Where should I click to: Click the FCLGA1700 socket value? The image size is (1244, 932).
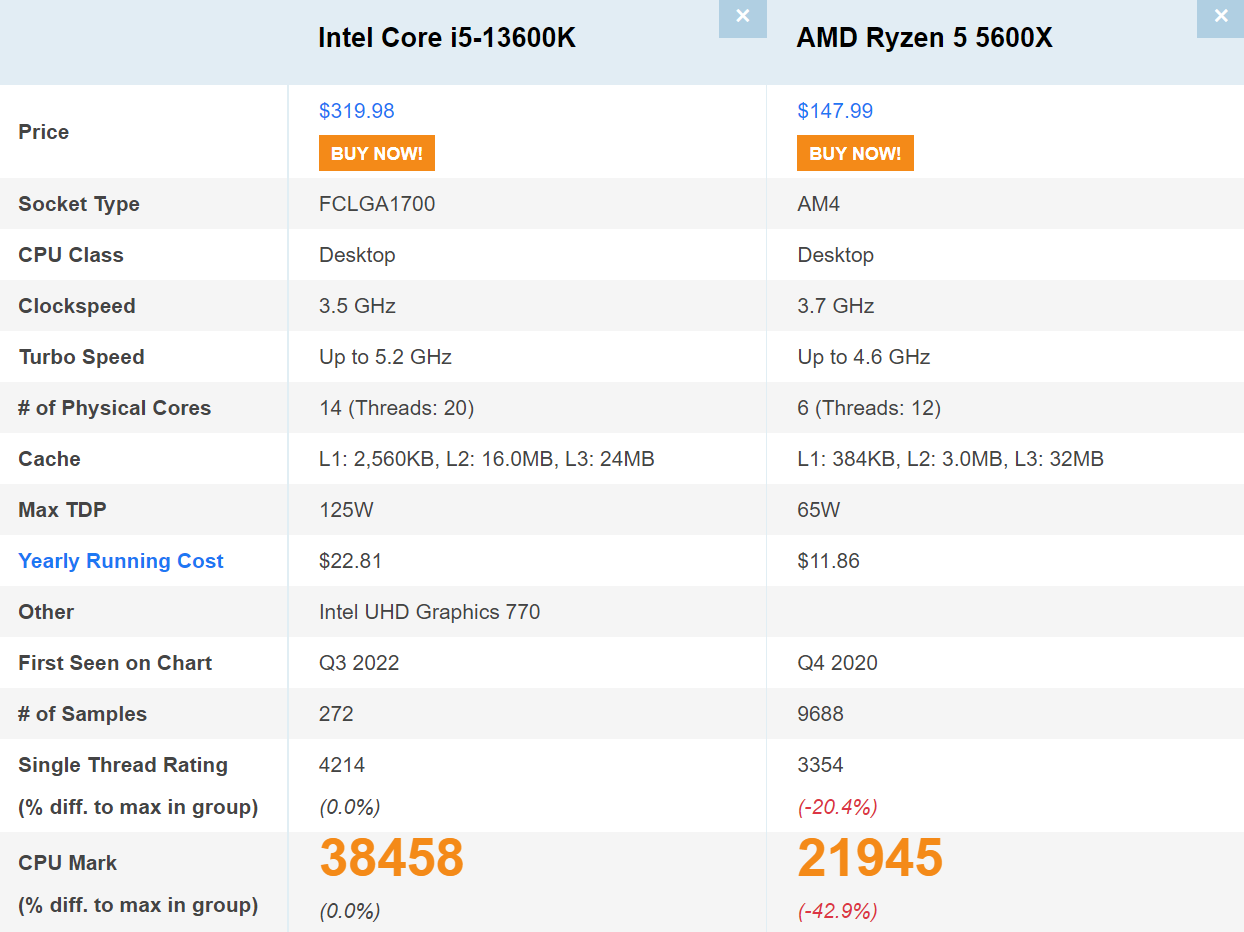click(377, 204)
